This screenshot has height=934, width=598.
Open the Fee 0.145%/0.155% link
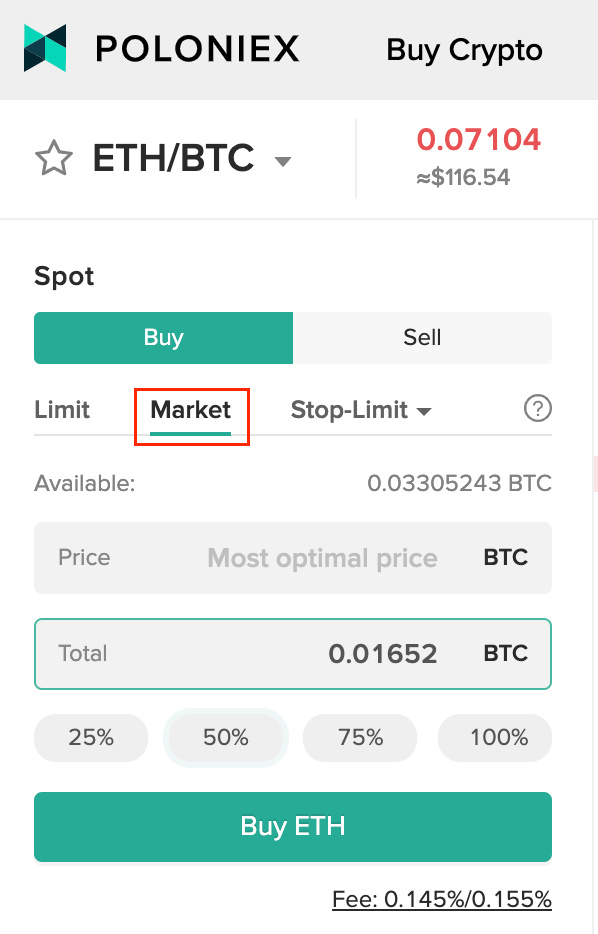[x=442, y=899]
